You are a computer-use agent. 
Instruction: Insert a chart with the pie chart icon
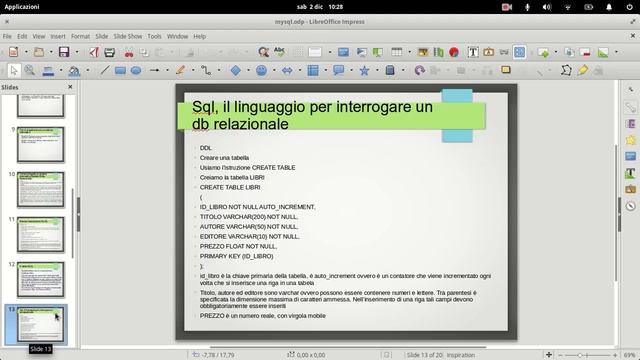454,52
